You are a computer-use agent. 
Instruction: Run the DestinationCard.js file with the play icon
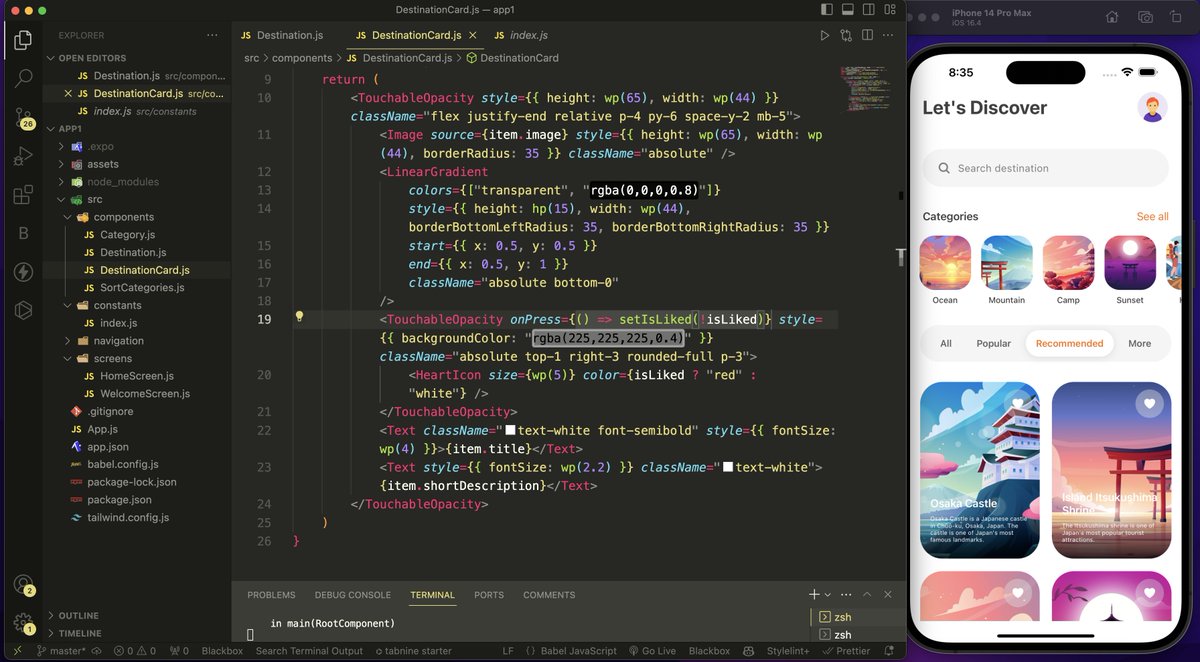point(825,34)
